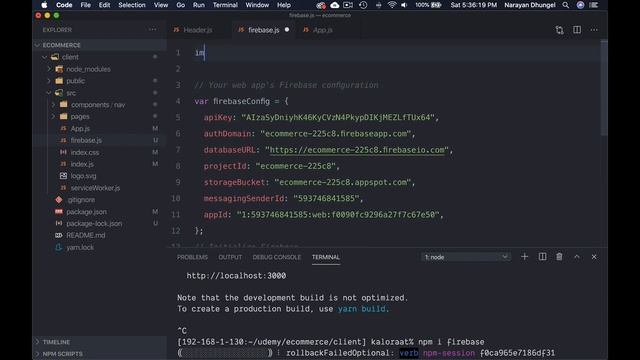Open yarn.lock file
This screenshot has height=360, width=640.
coord(80,247)
